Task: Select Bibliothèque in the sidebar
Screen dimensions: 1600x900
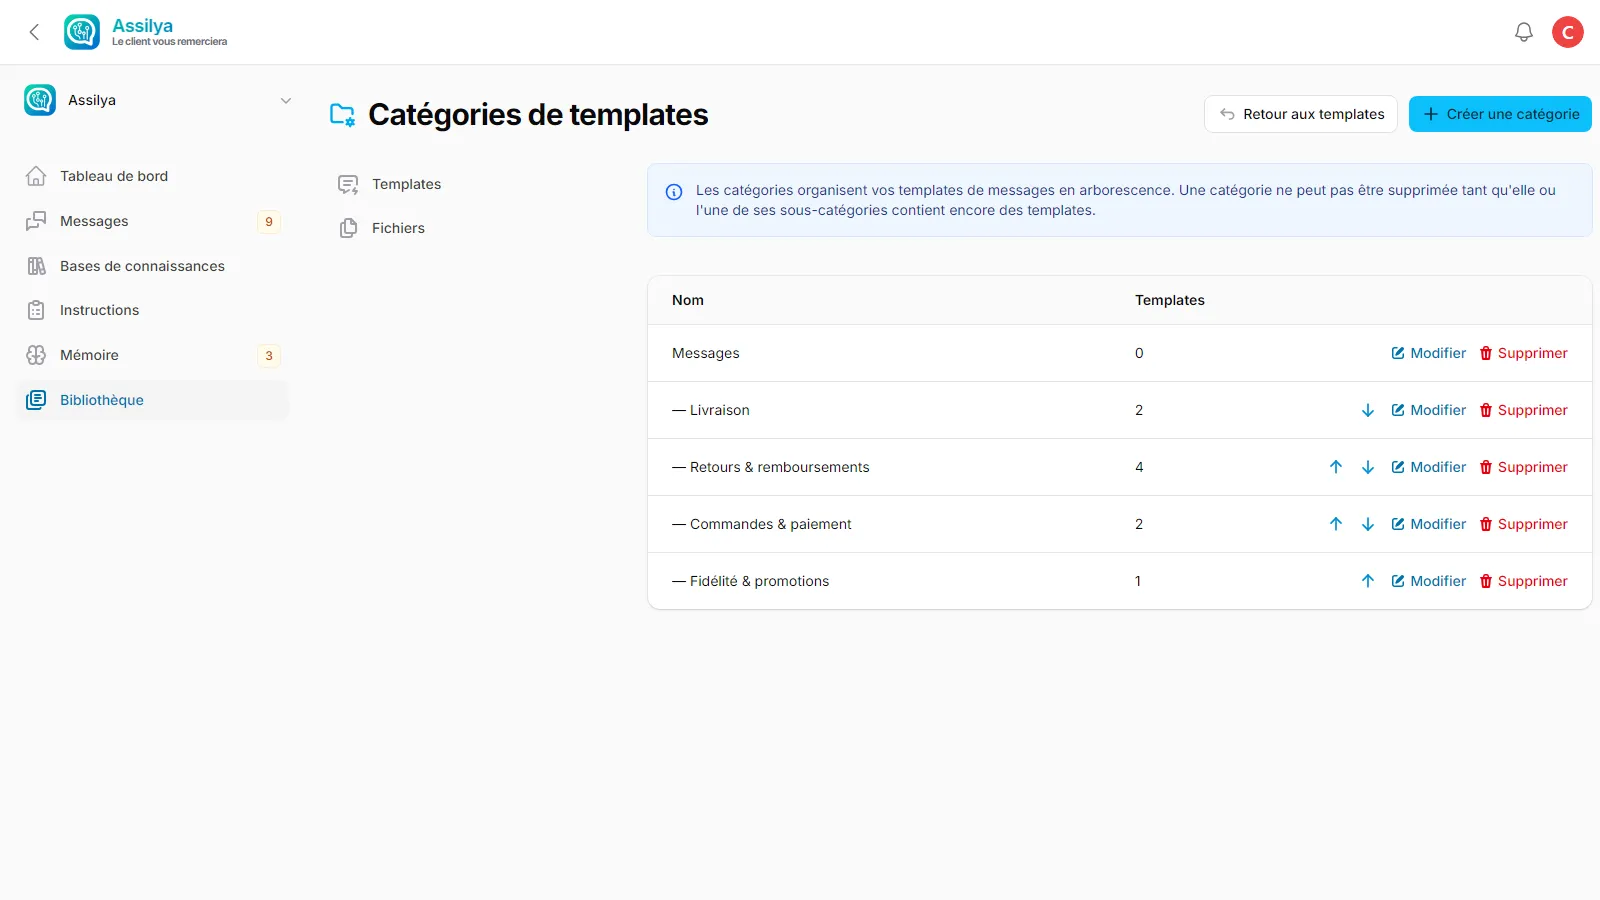Action: (x=154, y=400)
